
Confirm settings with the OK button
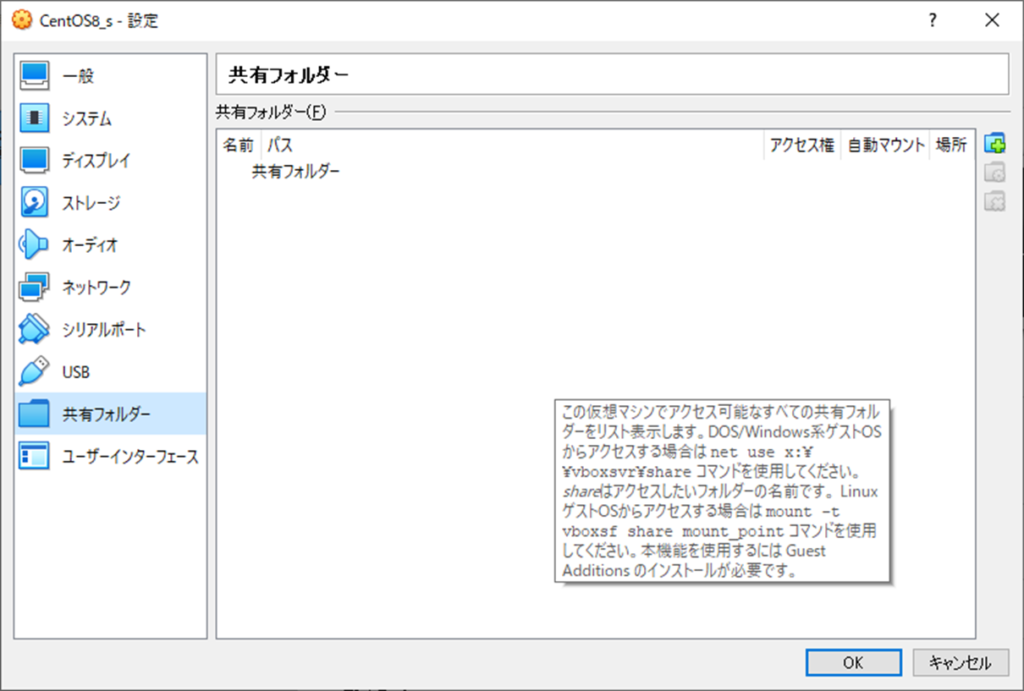click(x=854, y=663)
